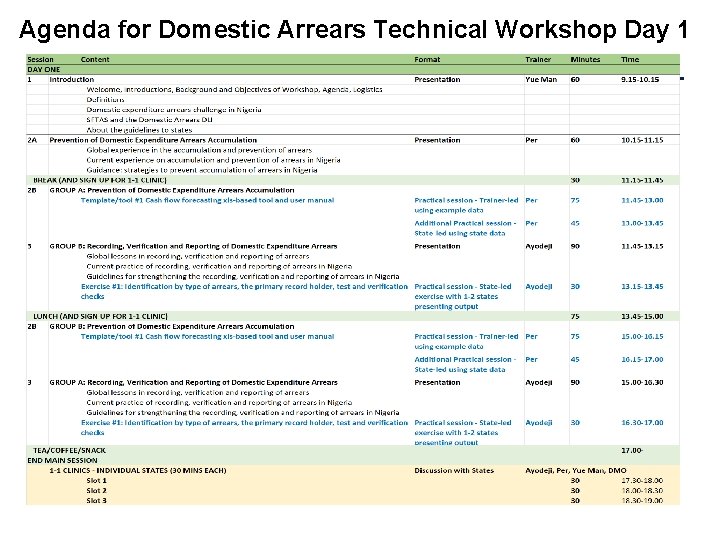Select the 15.00-16.15 time cell
Screen dimensions: 720x540
[x=642, y=337]
